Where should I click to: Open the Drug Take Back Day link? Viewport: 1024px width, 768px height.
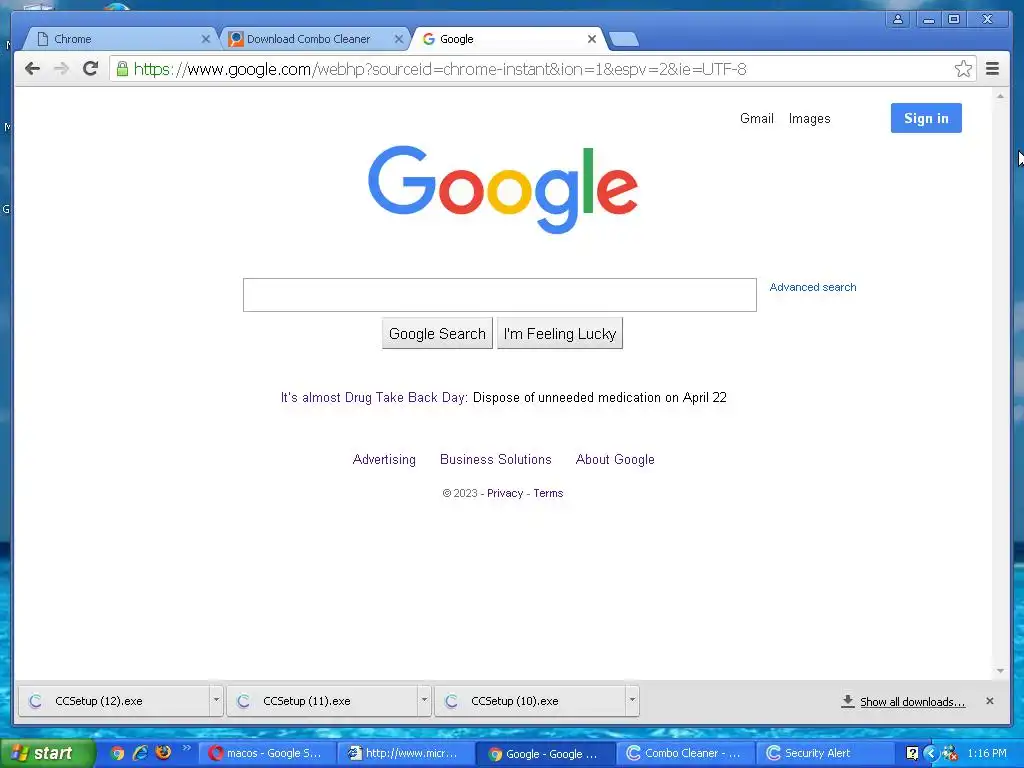[x=374, y=397]
